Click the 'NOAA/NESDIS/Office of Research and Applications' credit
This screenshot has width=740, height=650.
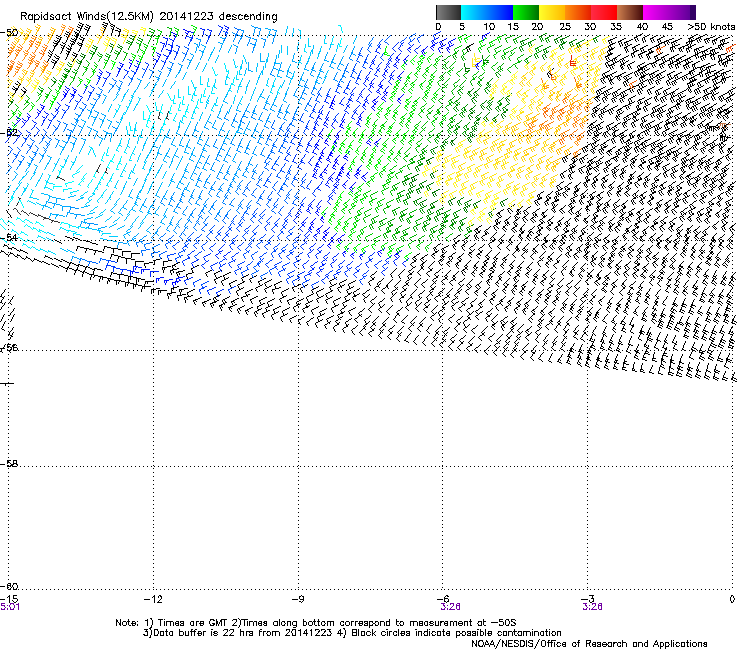click(x=589, y=644)
